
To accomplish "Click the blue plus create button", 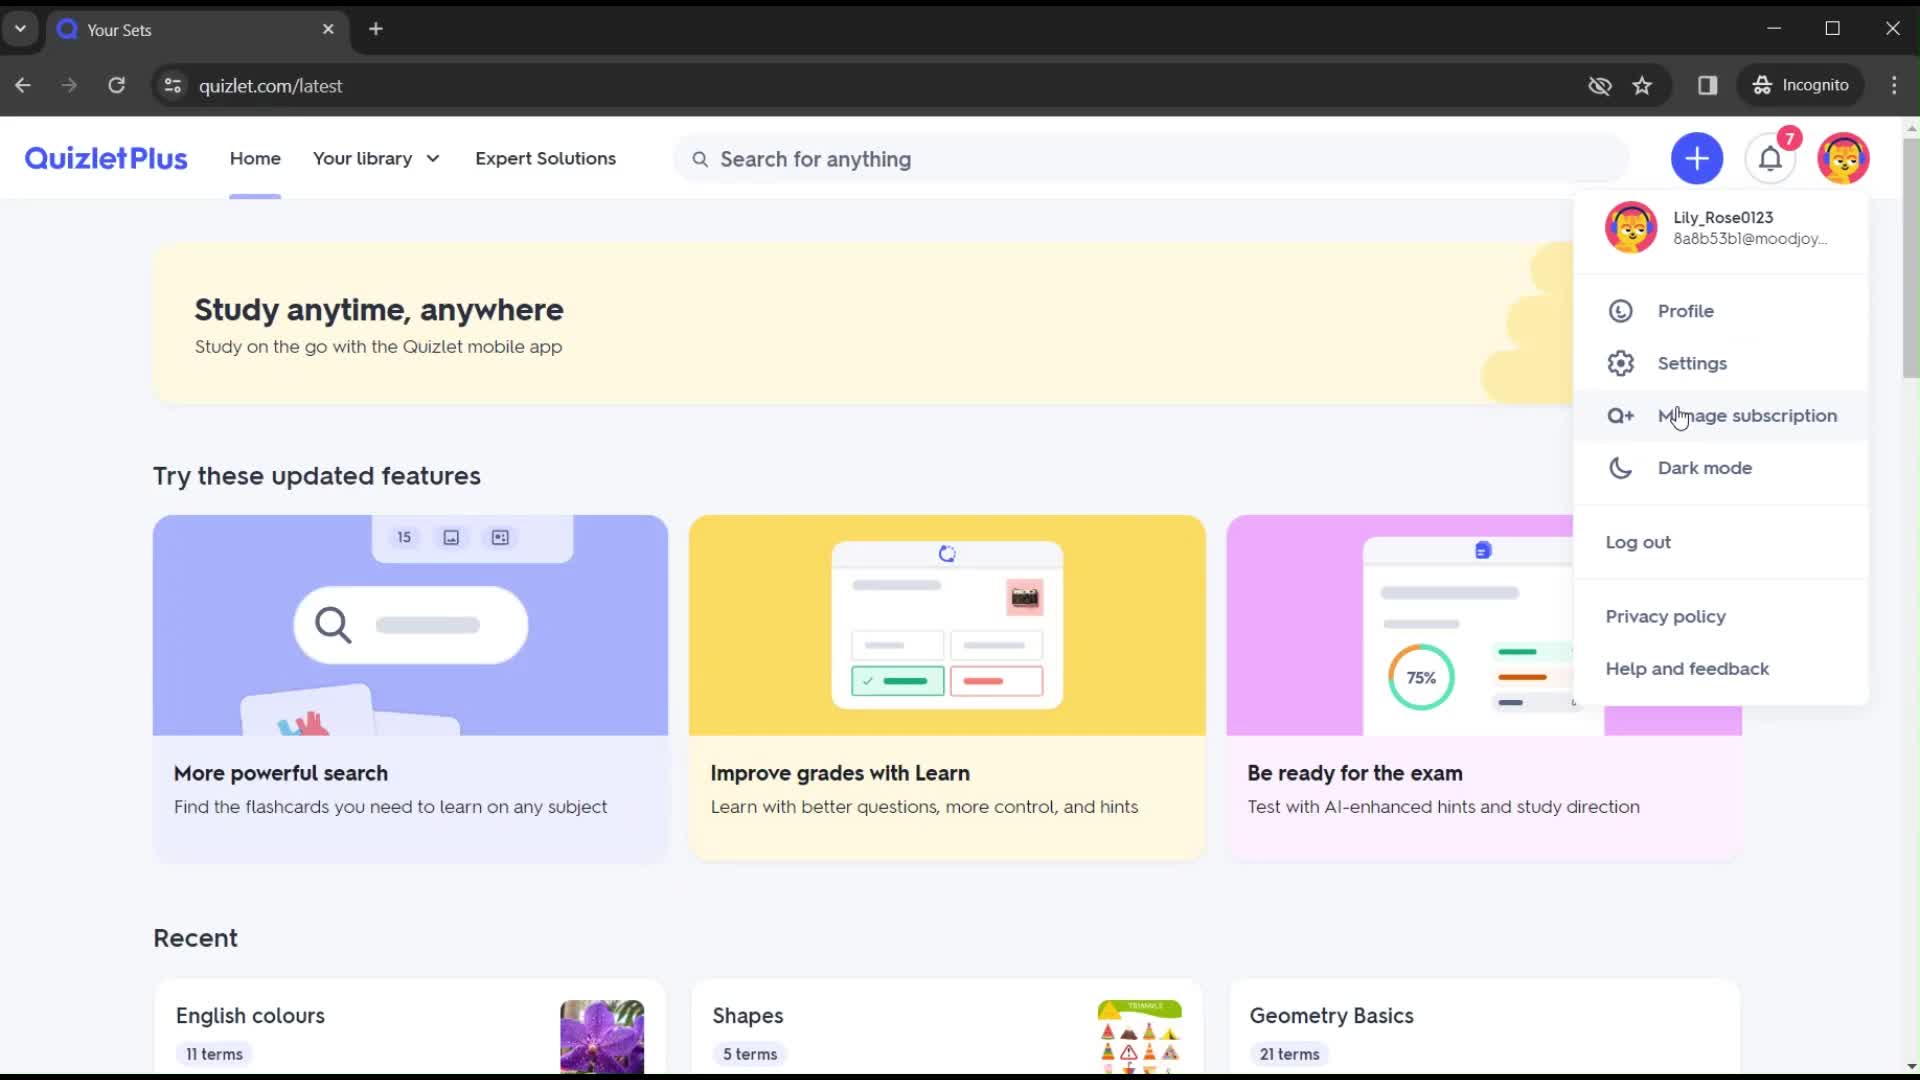I will [1697, 158].
